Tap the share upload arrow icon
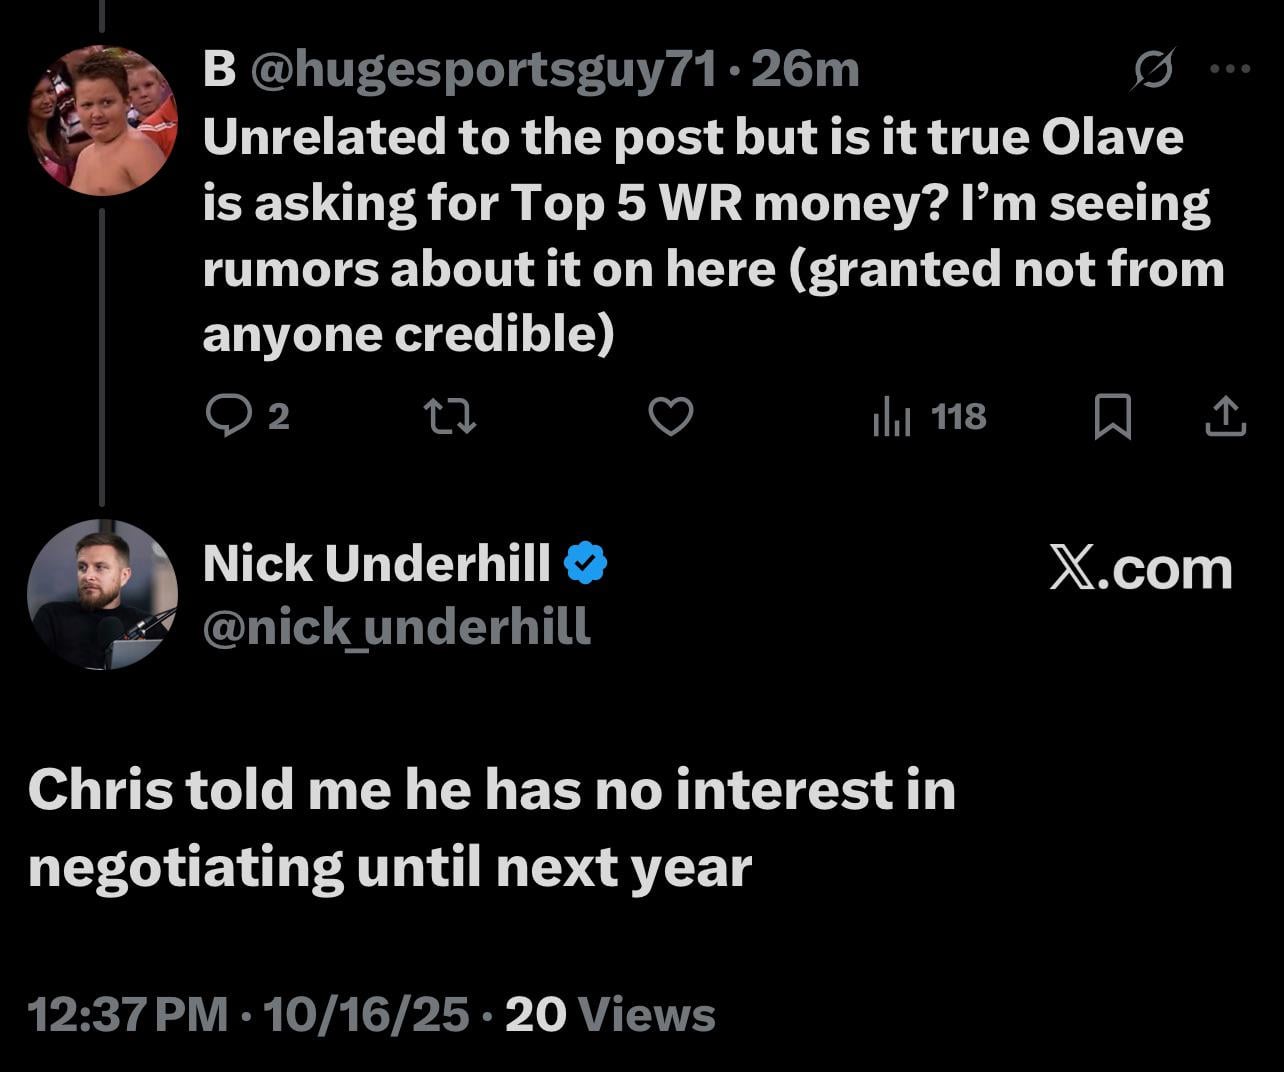The height and width of the screenshot is (1072, 1284). tap(1225, 416)
